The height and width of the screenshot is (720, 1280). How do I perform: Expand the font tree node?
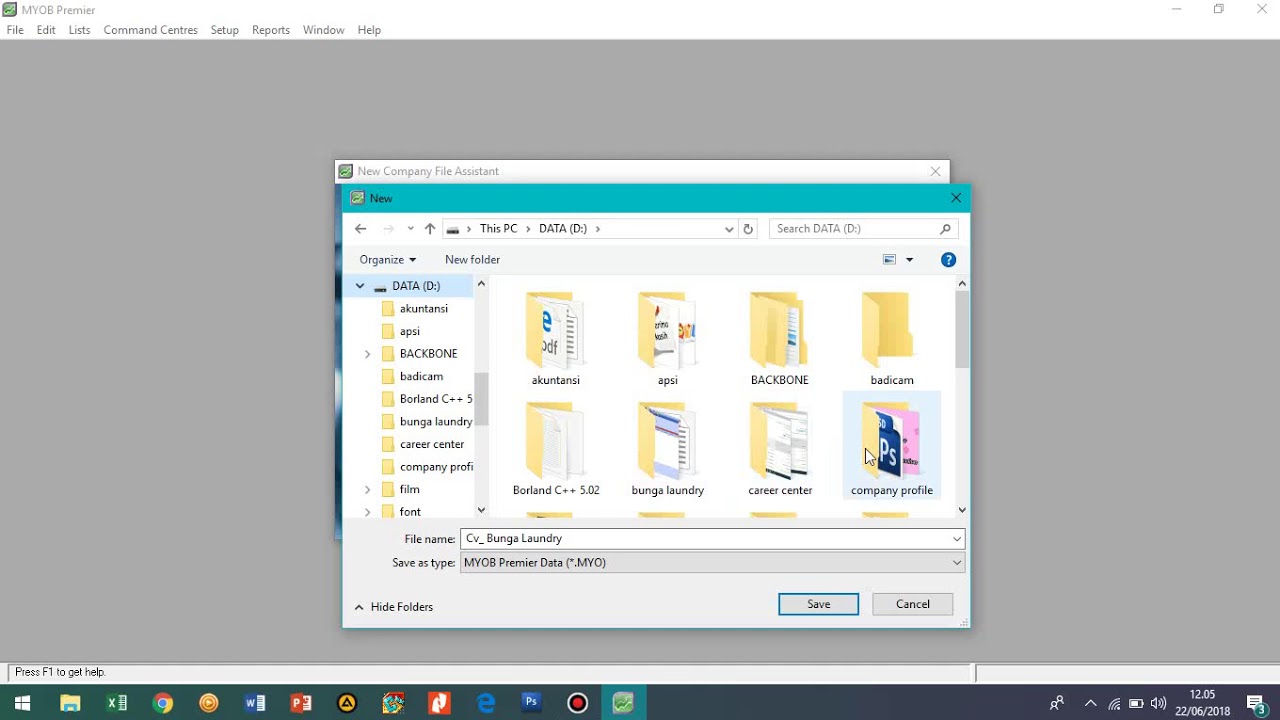pos(367,512)
